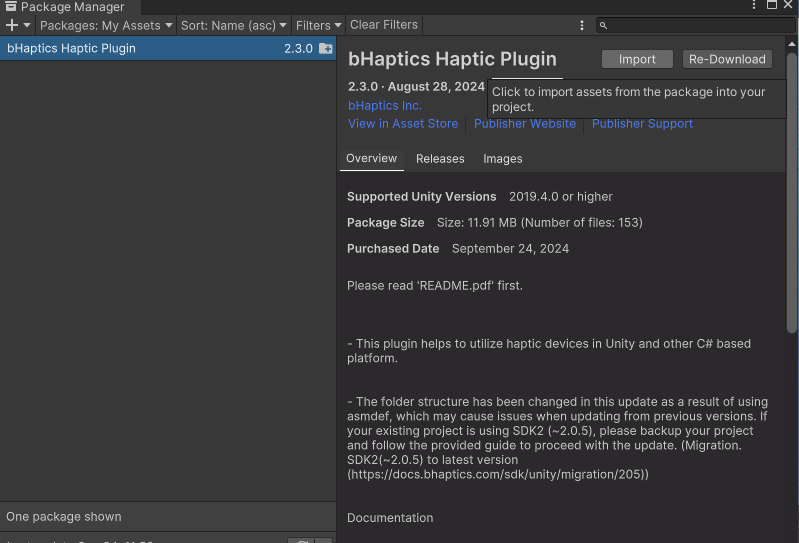The width and height of the screenshot is (799, 543).
Task: Open the Sort: Name (asc) dropdown
Action: tap(233, 25)
